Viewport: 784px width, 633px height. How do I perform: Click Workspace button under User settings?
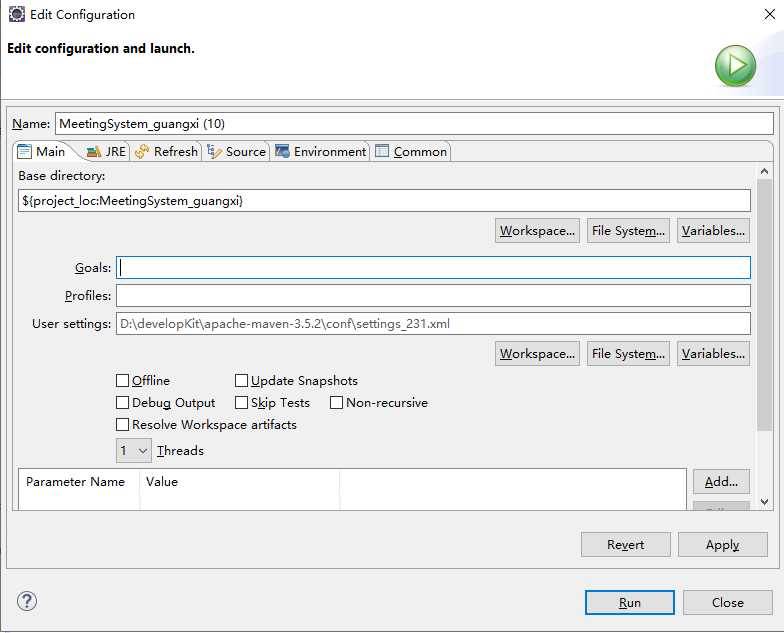(x=538, y=354)
